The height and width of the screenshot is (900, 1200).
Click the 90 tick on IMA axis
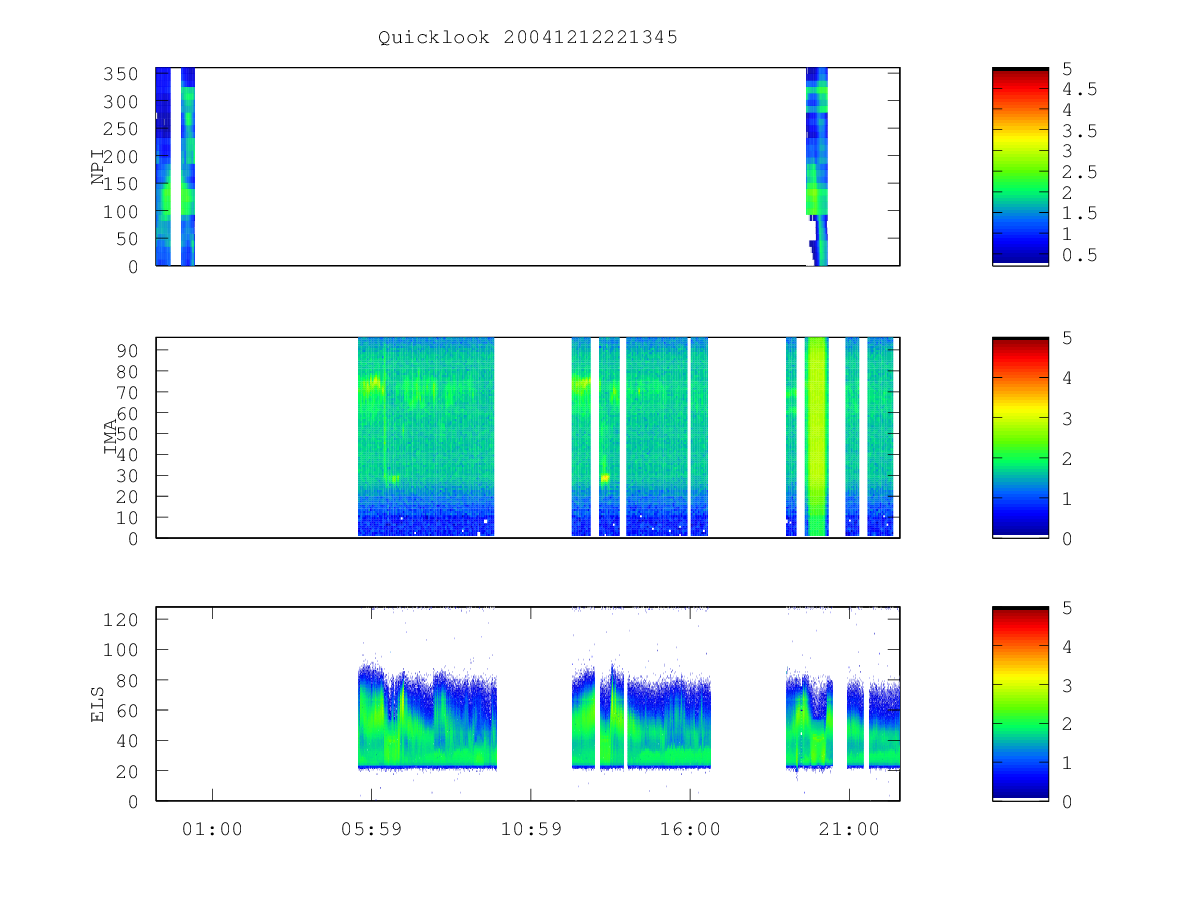(129, 350)
